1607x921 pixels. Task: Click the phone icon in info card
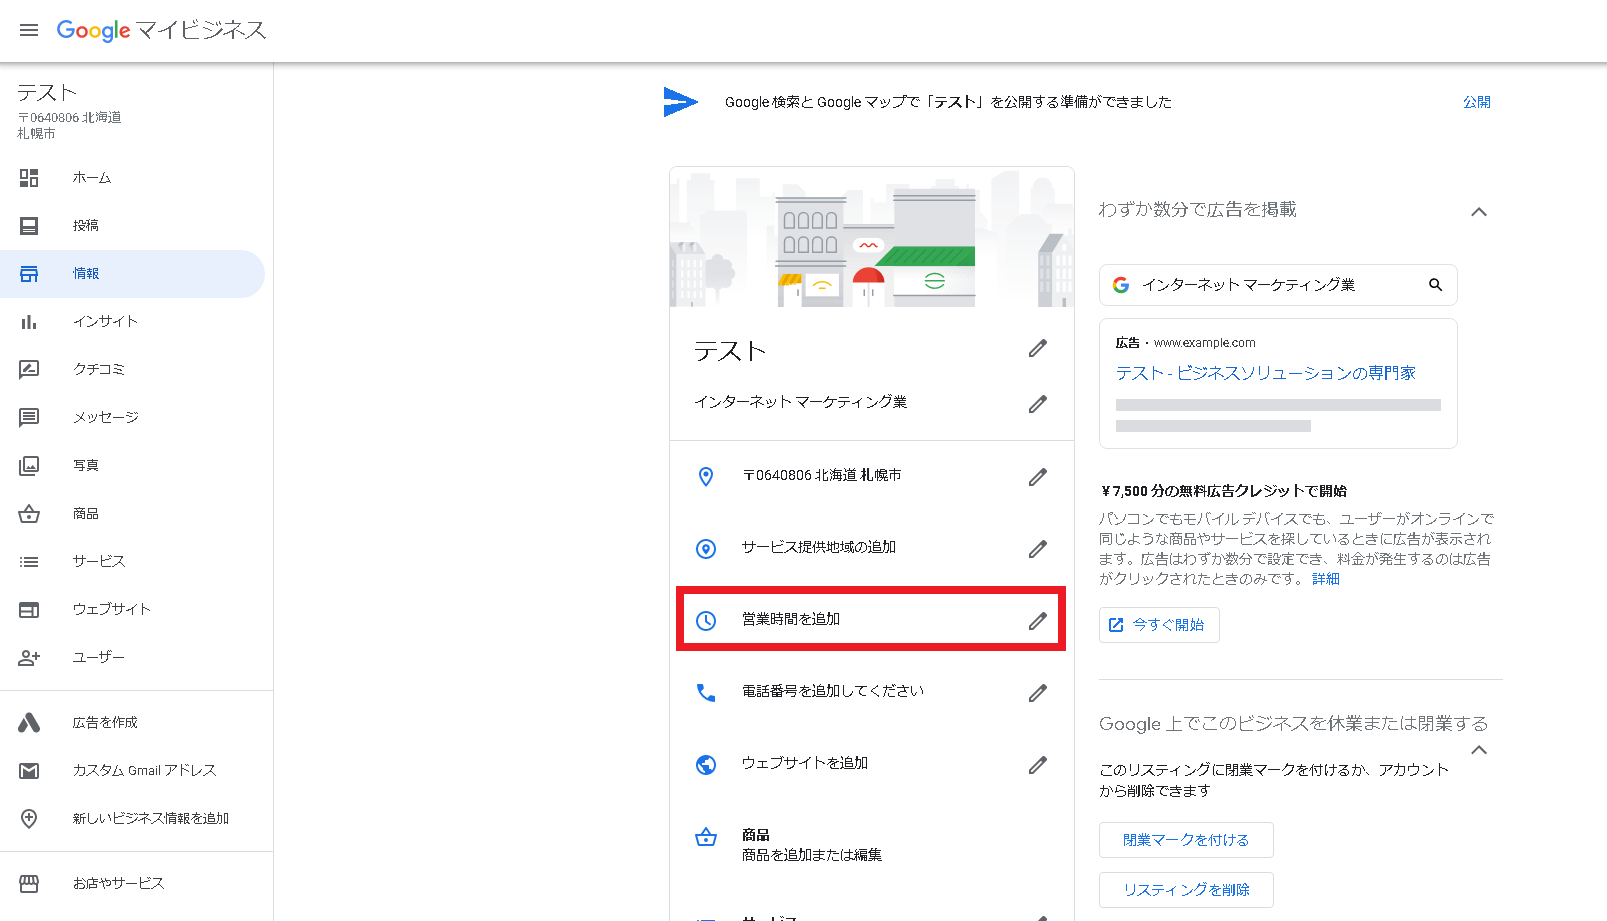click(706, 693)
